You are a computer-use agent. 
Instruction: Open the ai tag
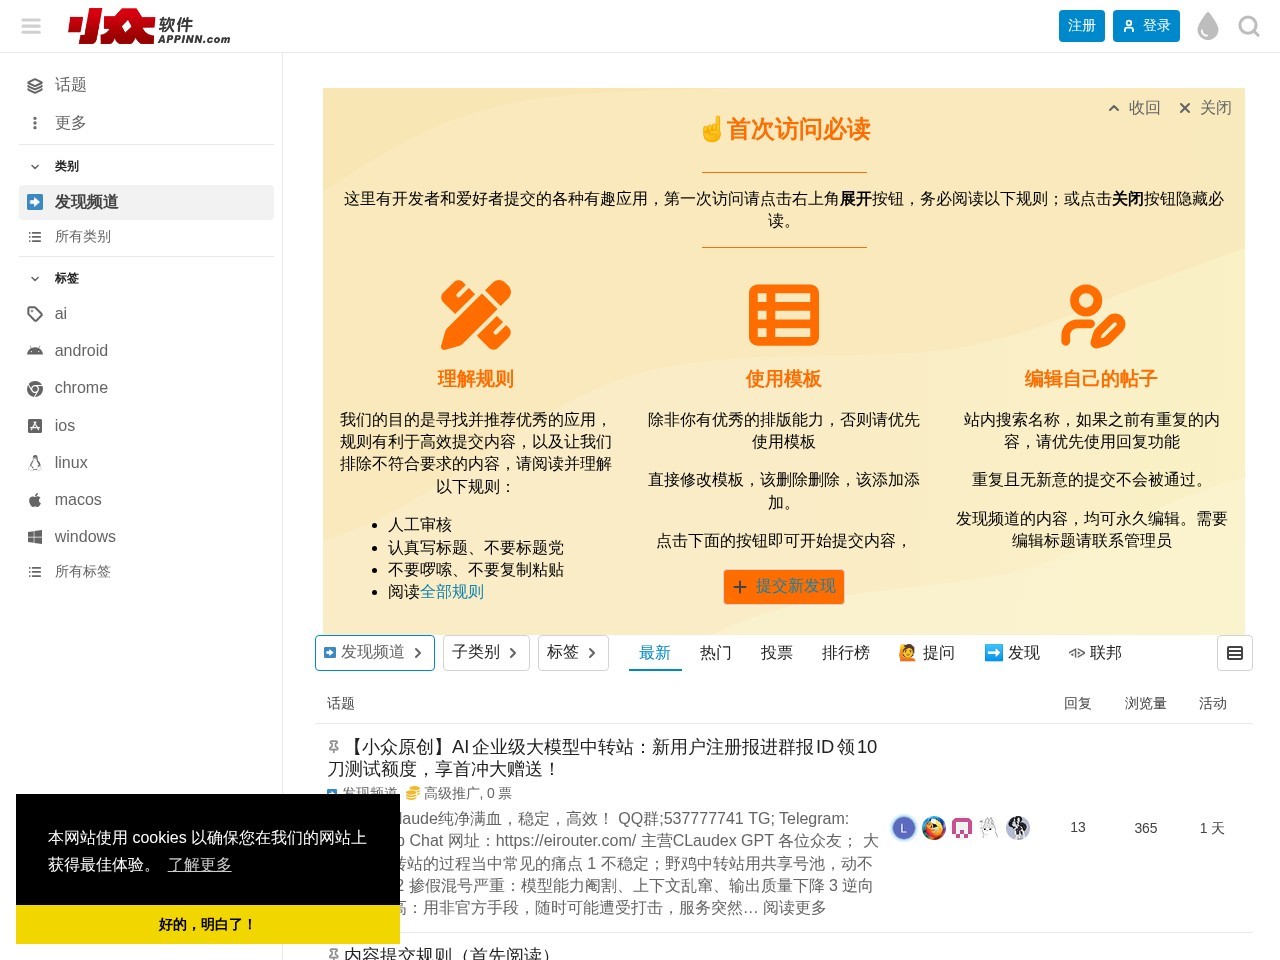tap(146, 314)
